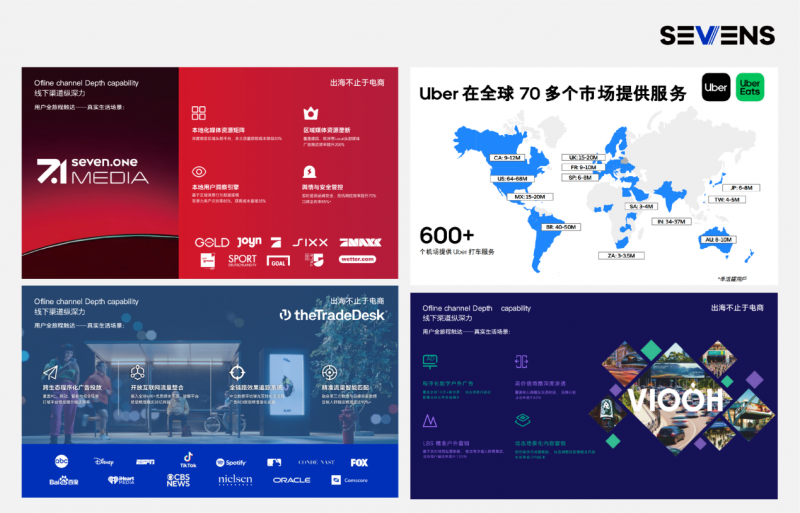Click the black Uber app logo

pos(715,87)
